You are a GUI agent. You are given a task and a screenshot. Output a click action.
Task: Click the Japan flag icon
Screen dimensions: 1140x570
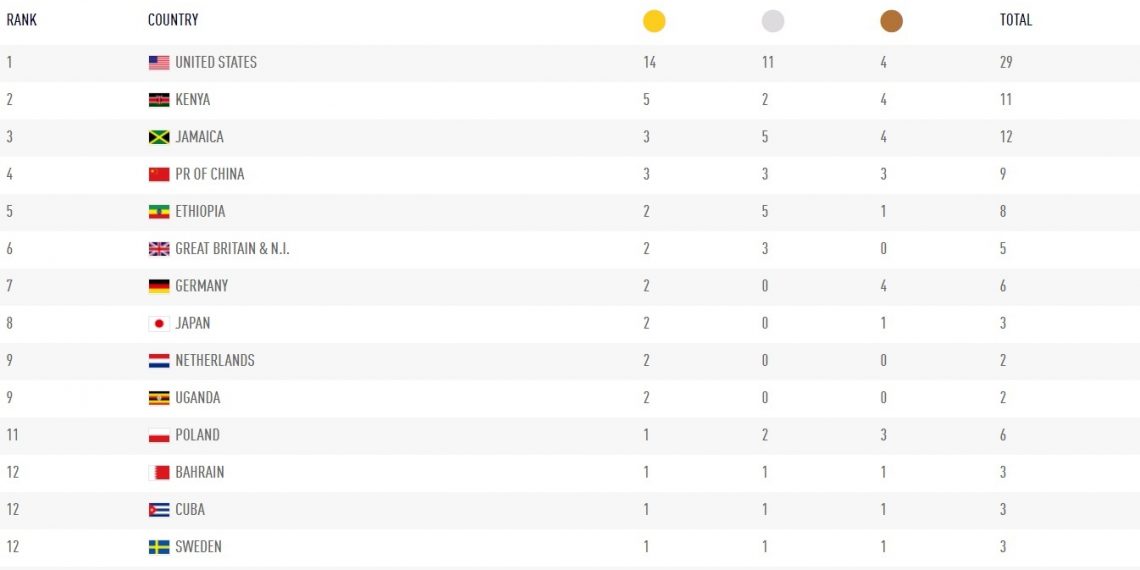(x=159, y=323)
